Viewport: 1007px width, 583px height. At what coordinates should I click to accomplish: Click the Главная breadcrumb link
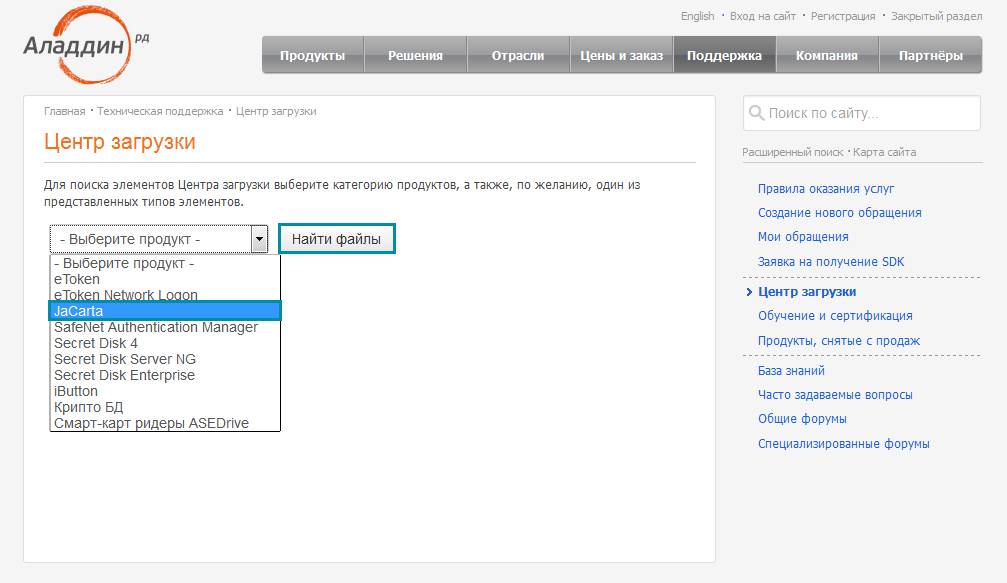tap(64, 111)
